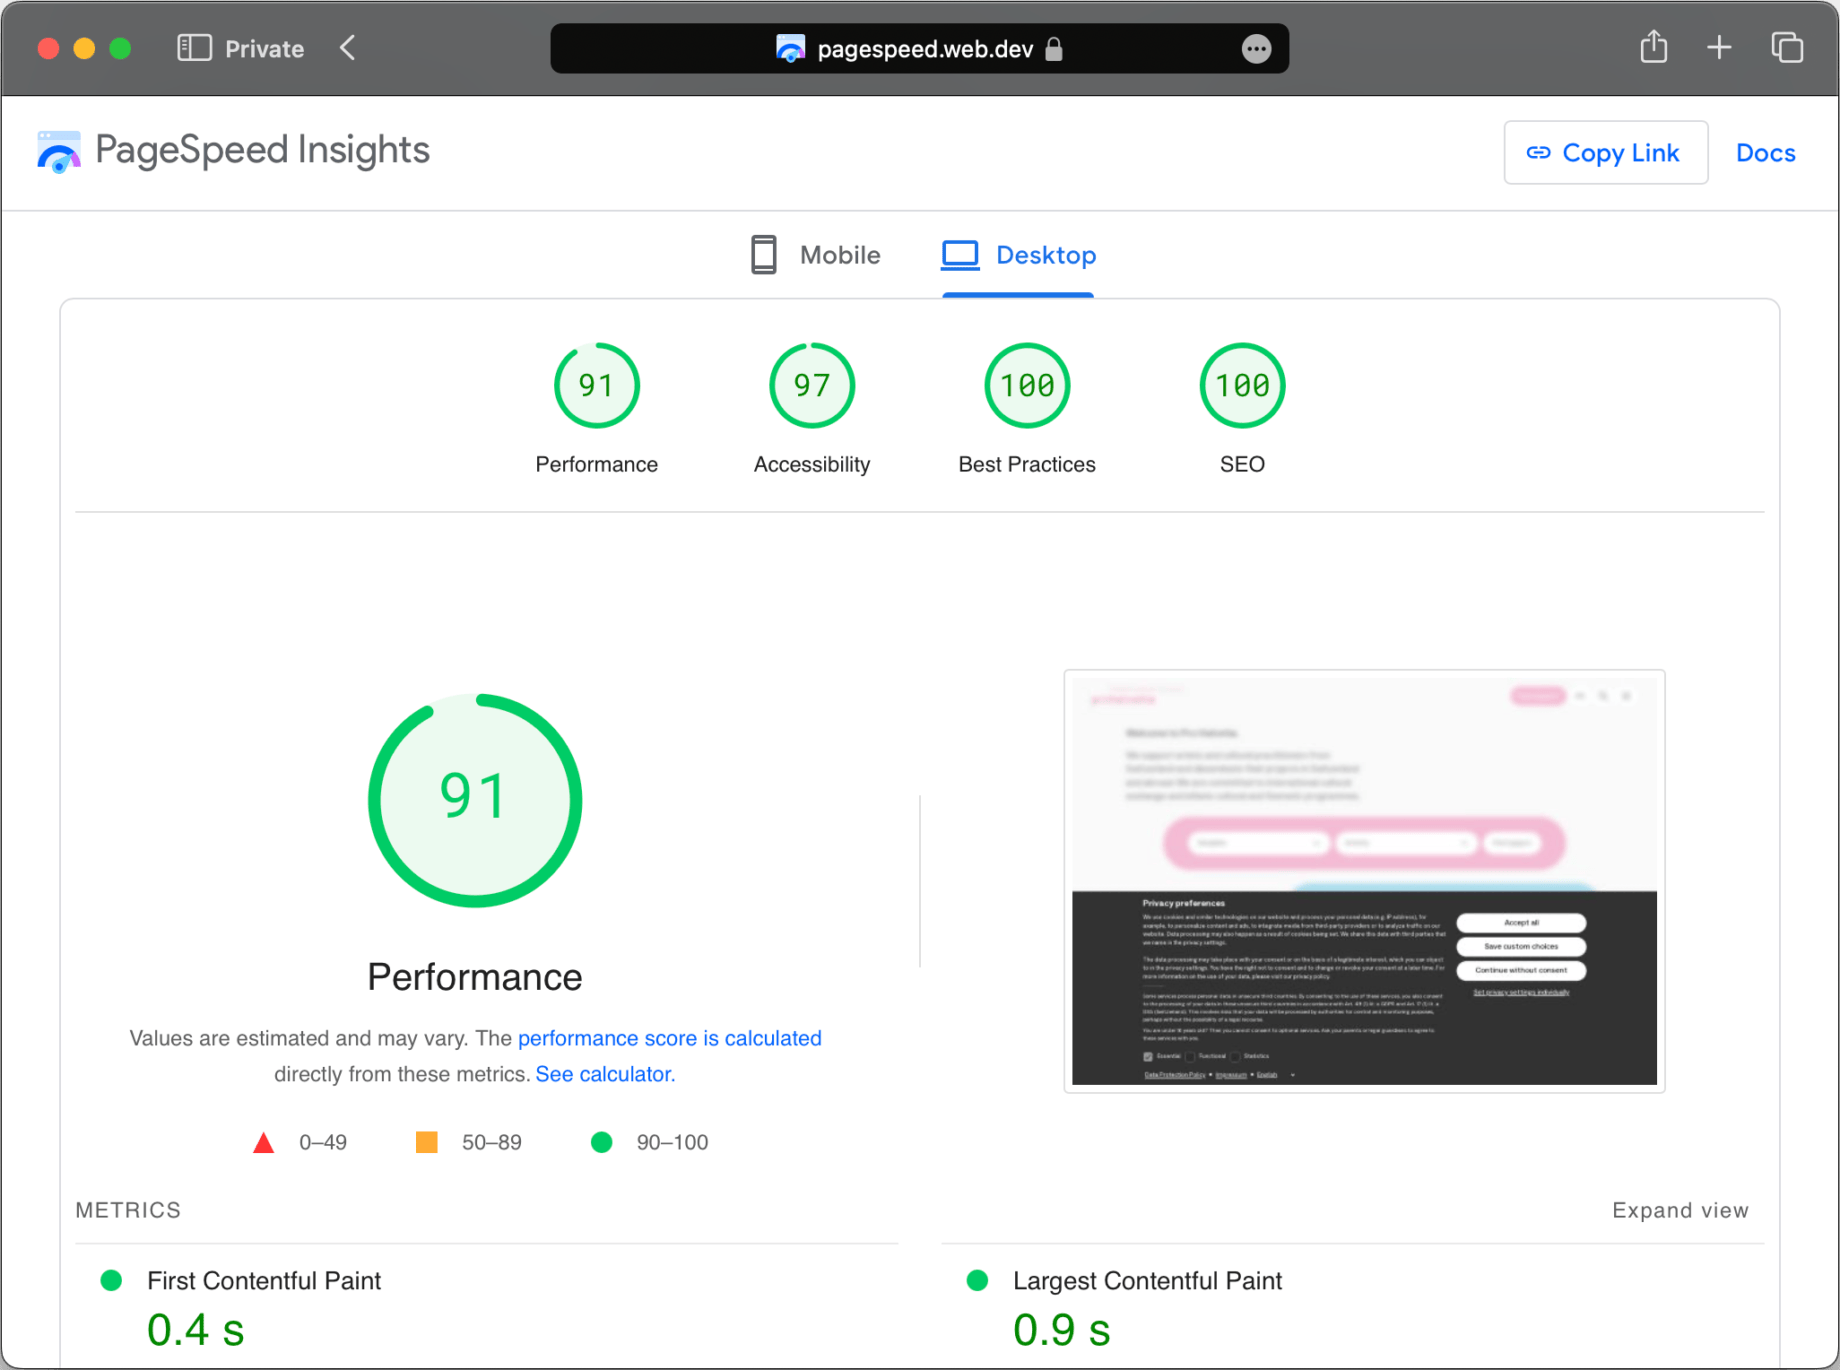Jump to the SEO score gauge

coord(1241,386)
